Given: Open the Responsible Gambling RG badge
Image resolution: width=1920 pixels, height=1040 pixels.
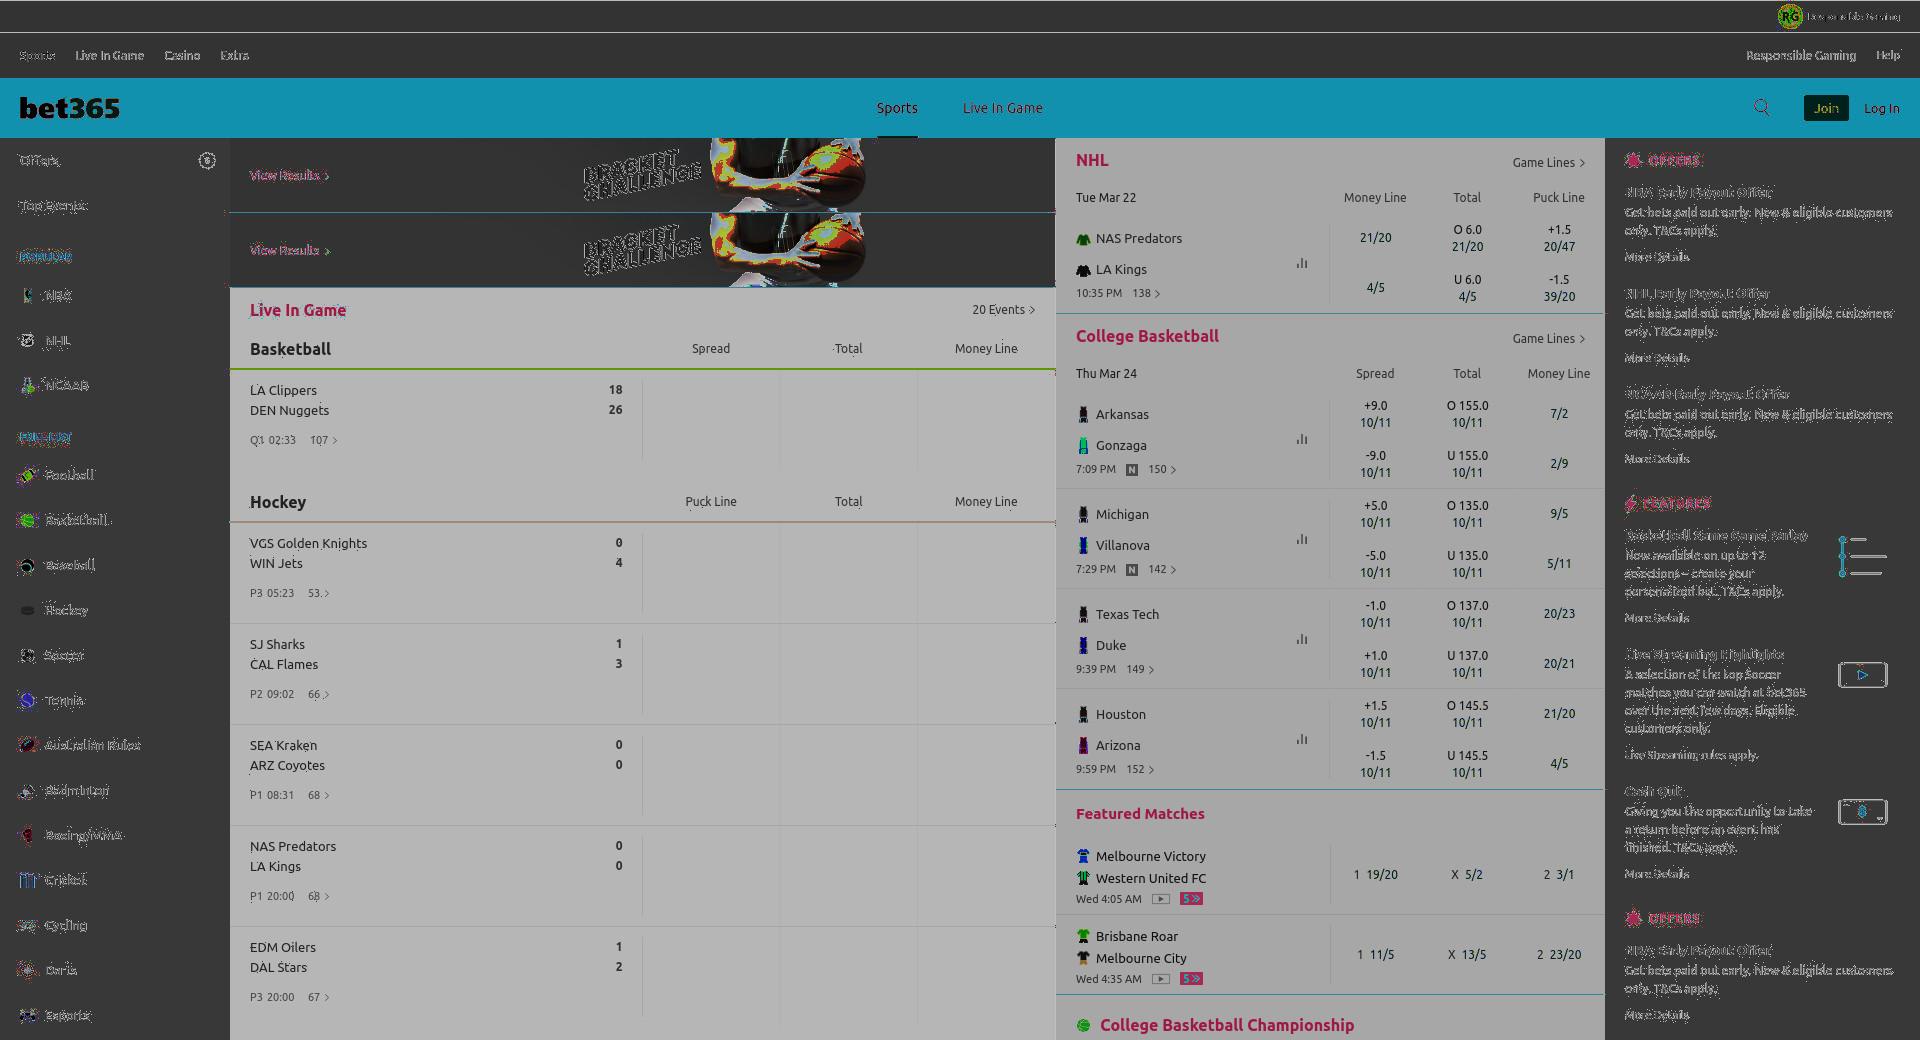Looking at the screenshot, I should click(1789, 16).
